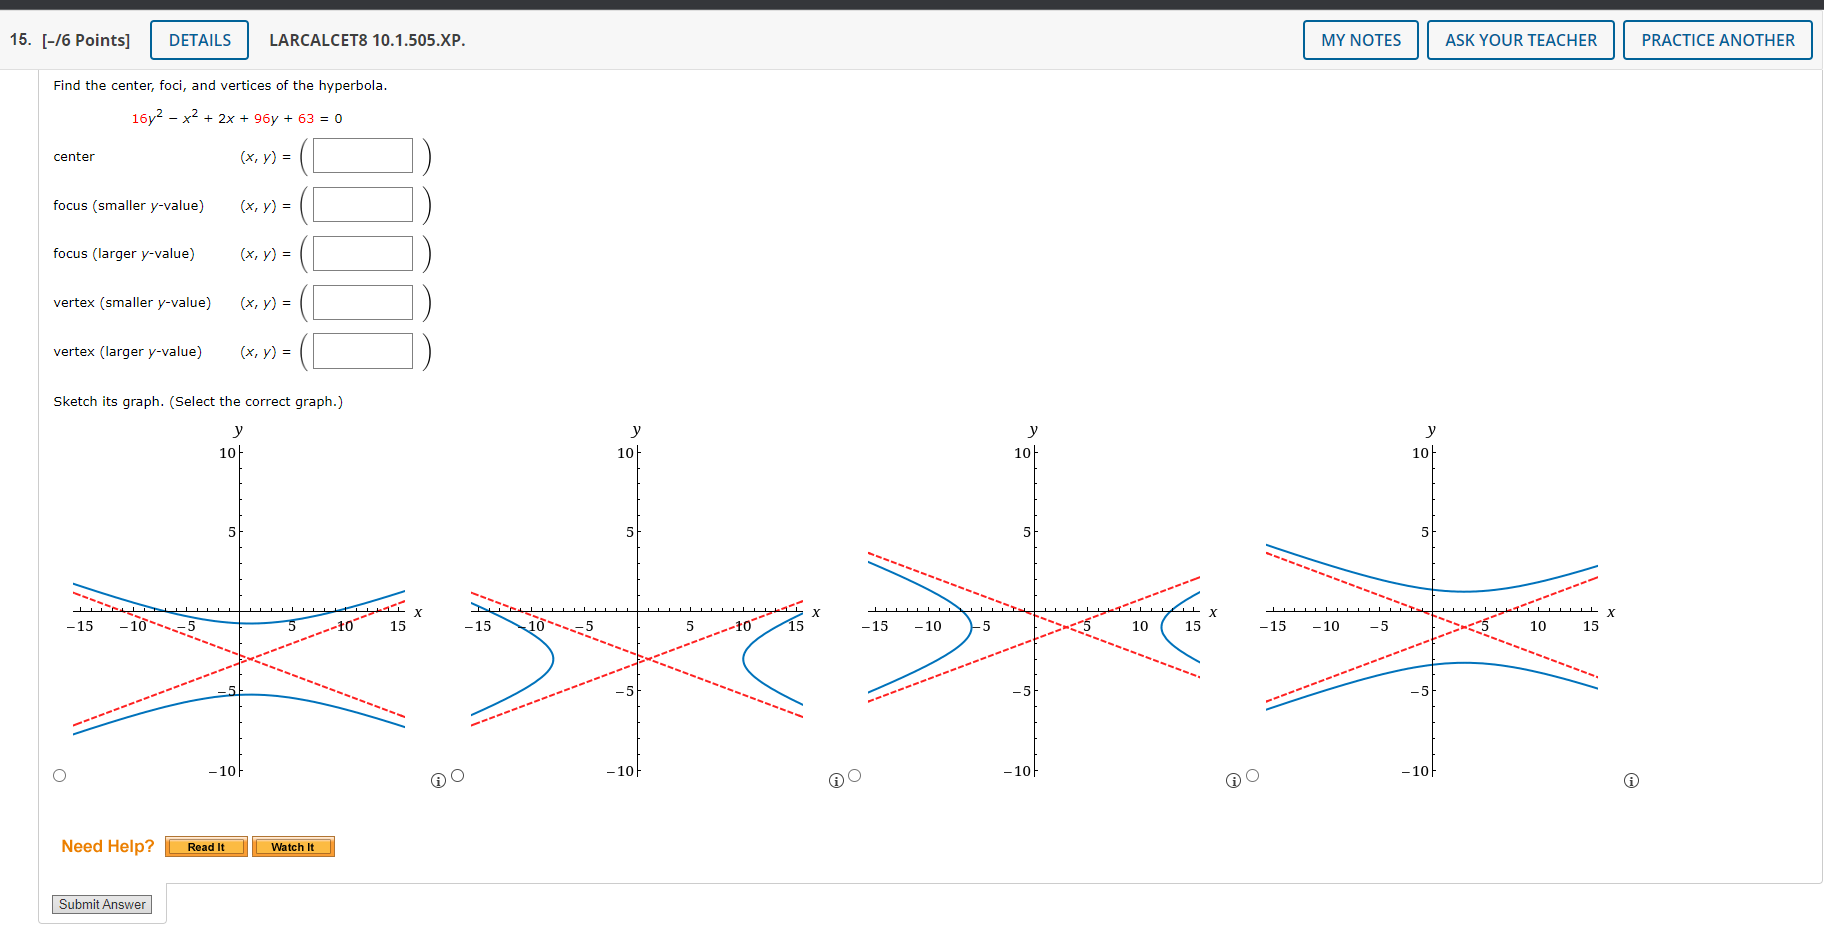This screenshot has width=1824, height=926.
Task: Click ASK YOUR TEACHER
Action: click(x=1521, y=40)
